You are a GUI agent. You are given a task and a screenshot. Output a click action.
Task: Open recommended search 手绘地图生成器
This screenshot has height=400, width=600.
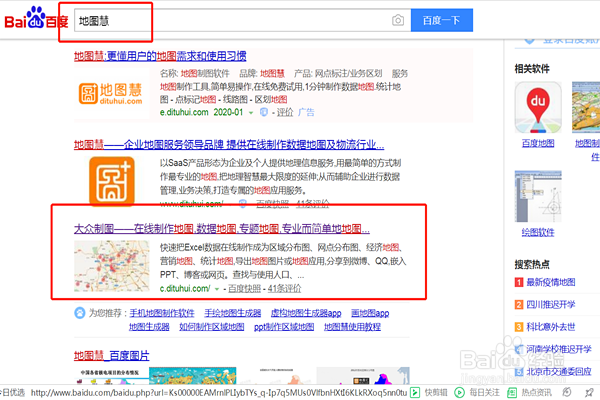233,313
